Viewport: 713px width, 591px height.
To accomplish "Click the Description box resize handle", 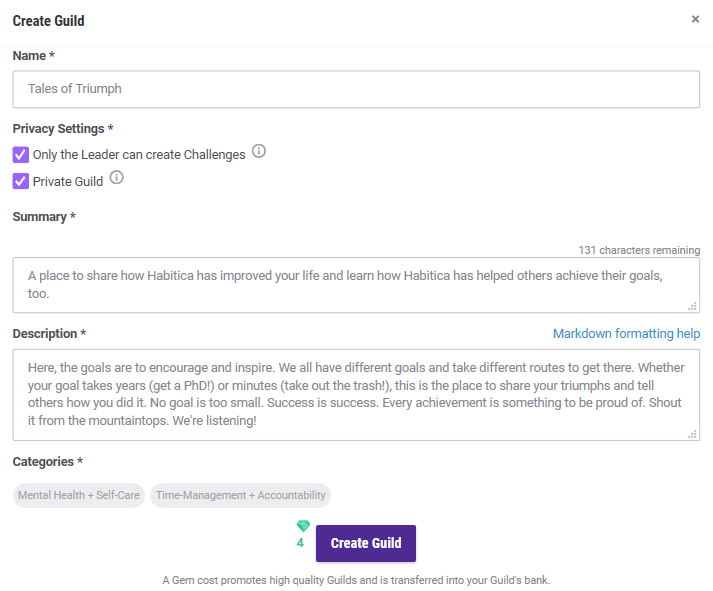I will [x=692, y=434].
